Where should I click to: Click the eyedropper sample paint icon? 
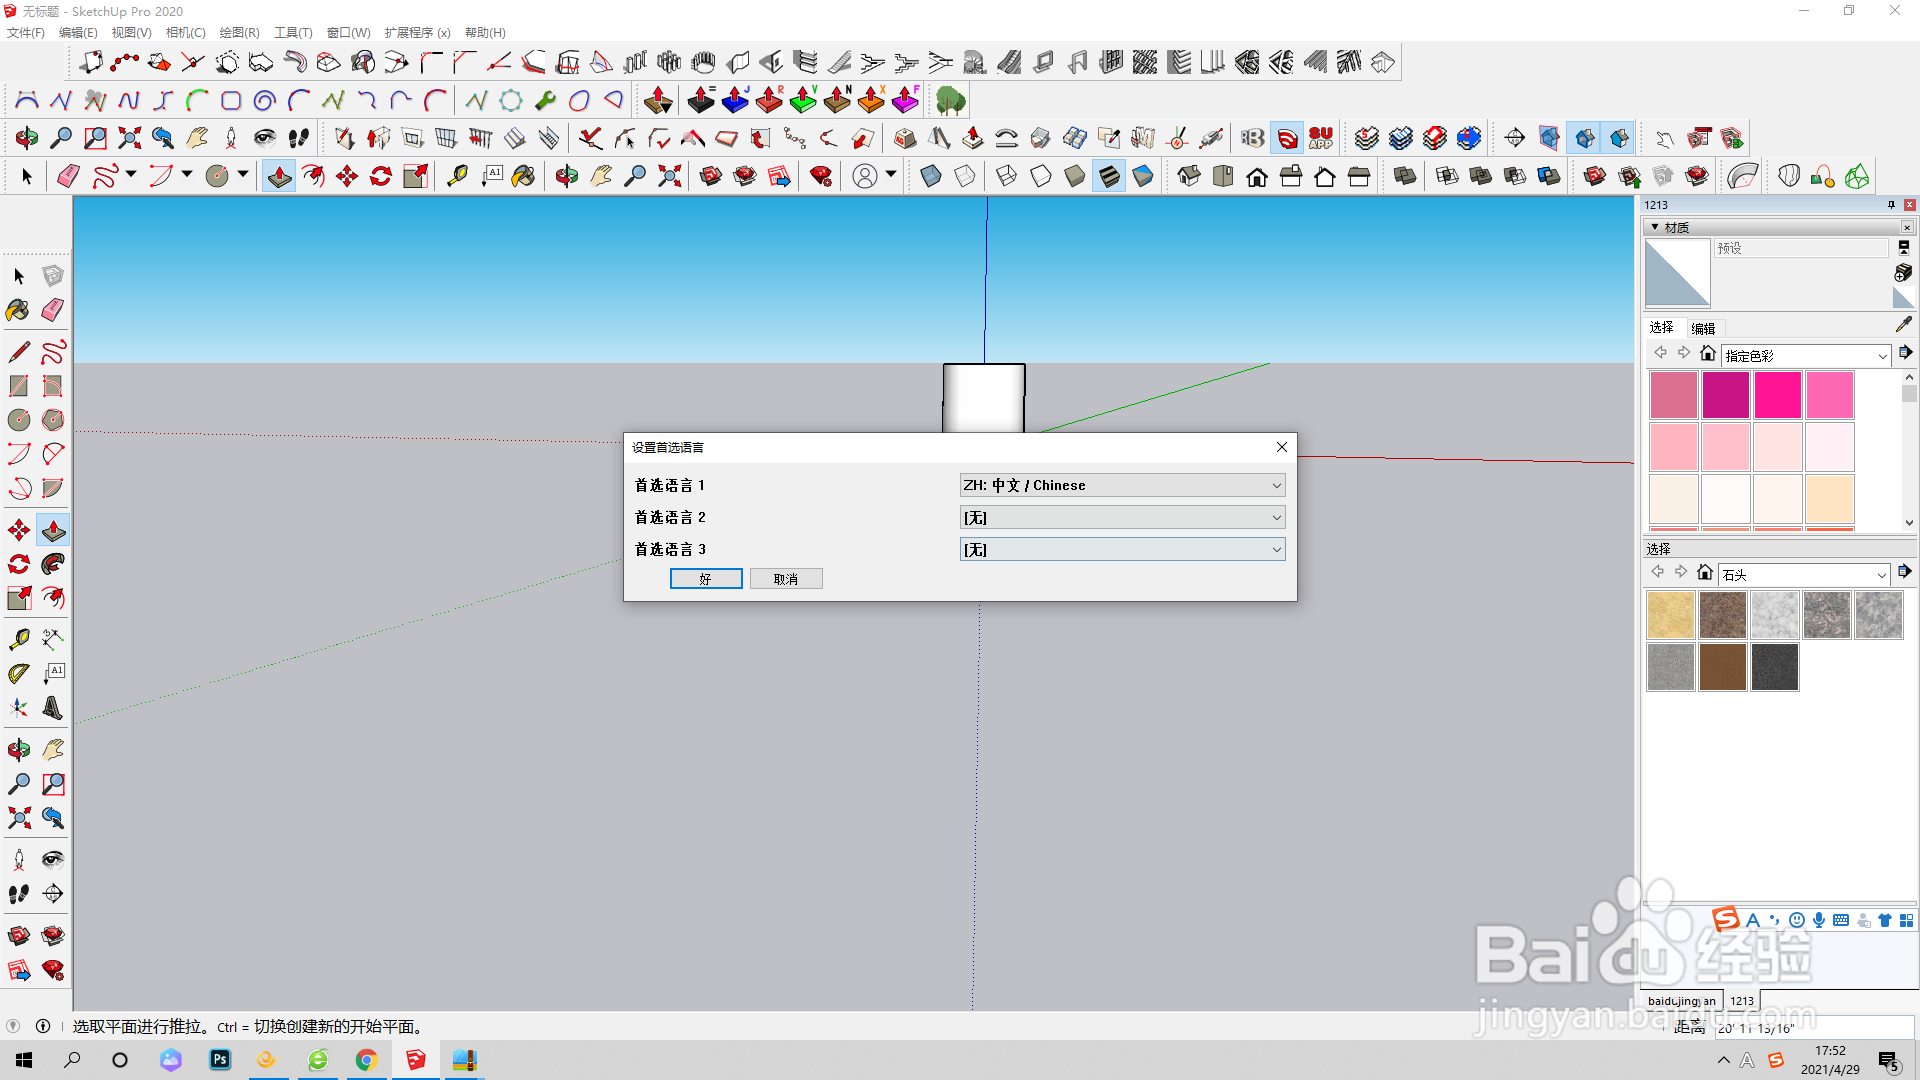pyautogui.click(x=1903, y=325)
